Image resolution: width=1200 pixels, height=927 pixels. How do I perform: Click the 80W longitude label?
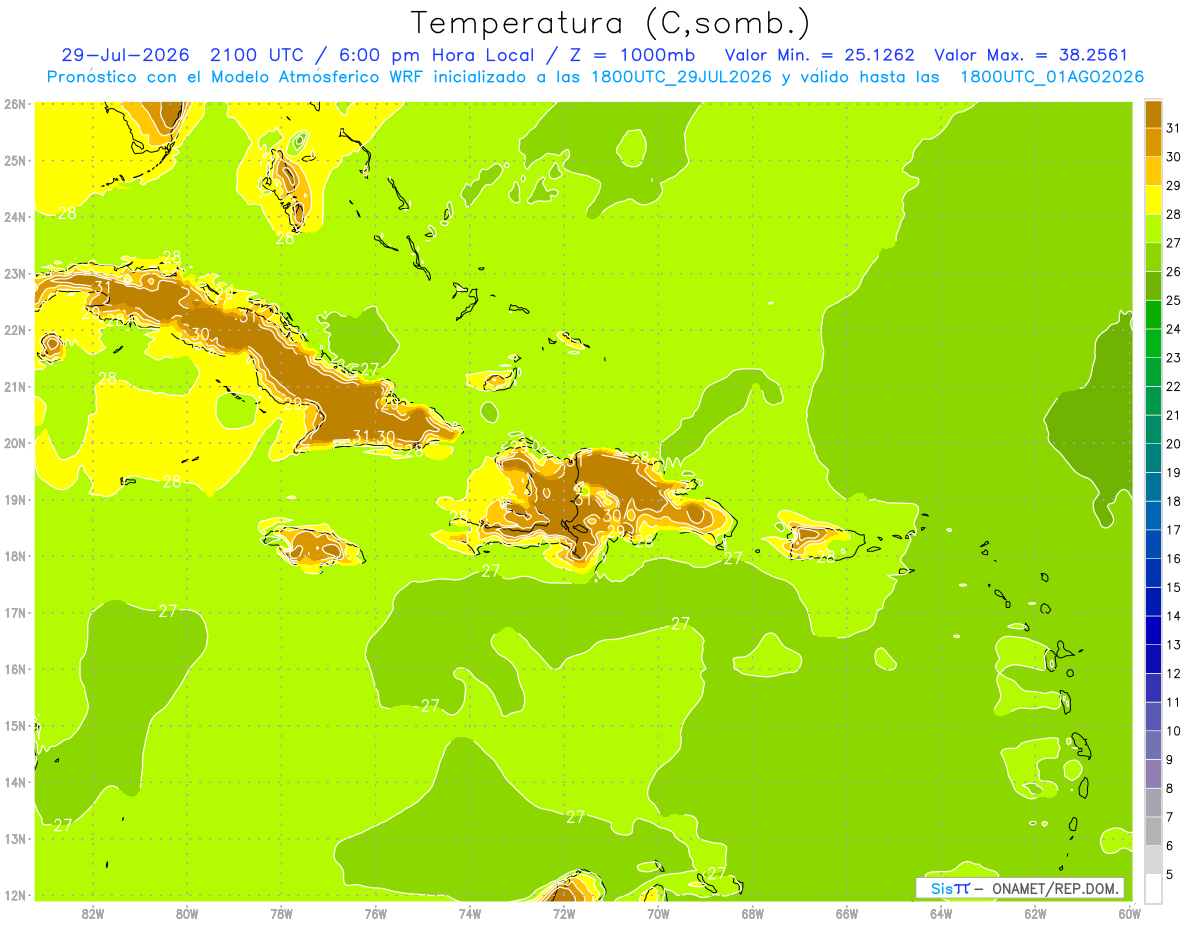186,913
